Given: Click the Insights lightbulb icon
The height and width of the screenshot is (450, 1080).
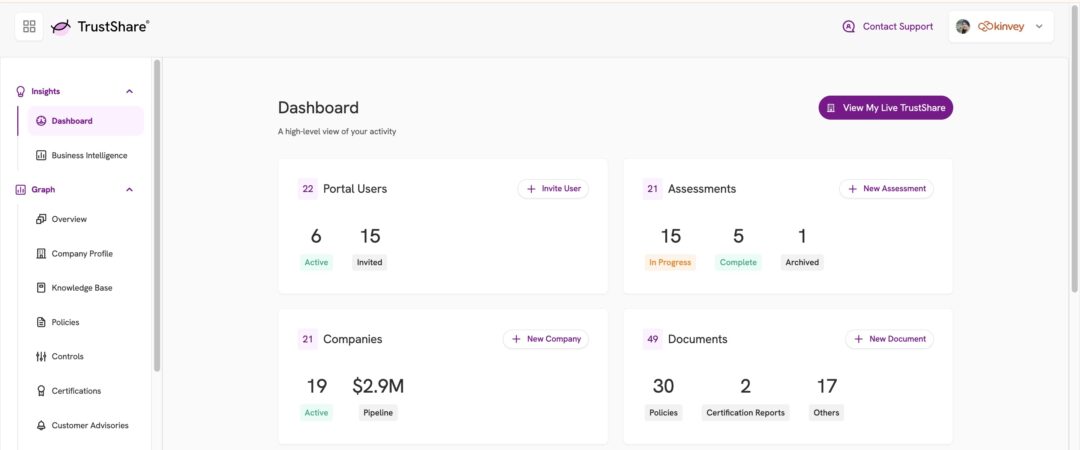Looking at the screenshot, I should pos(21,91).
